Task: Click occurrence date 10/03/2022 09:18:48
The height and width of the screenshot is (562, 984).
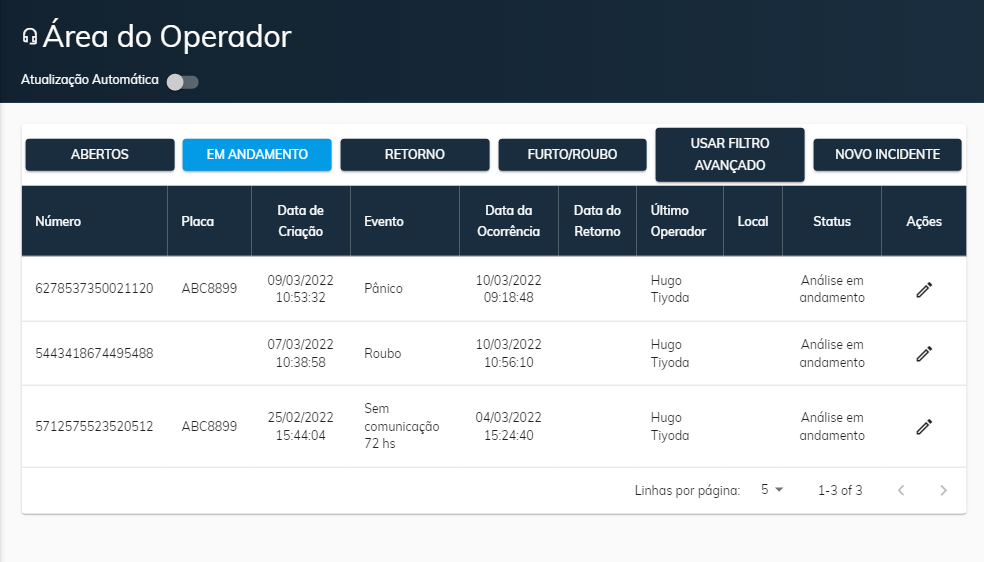Action: tap(508, 289)
